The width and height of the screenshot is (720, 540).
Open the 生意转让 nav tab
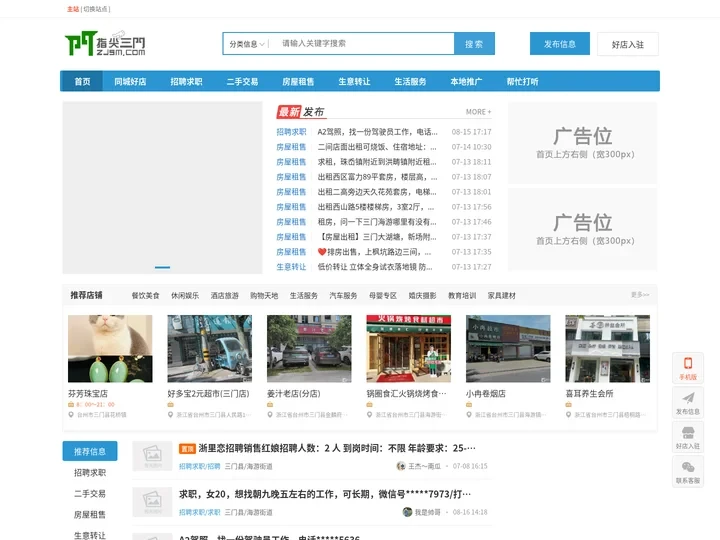click(354, 81)
